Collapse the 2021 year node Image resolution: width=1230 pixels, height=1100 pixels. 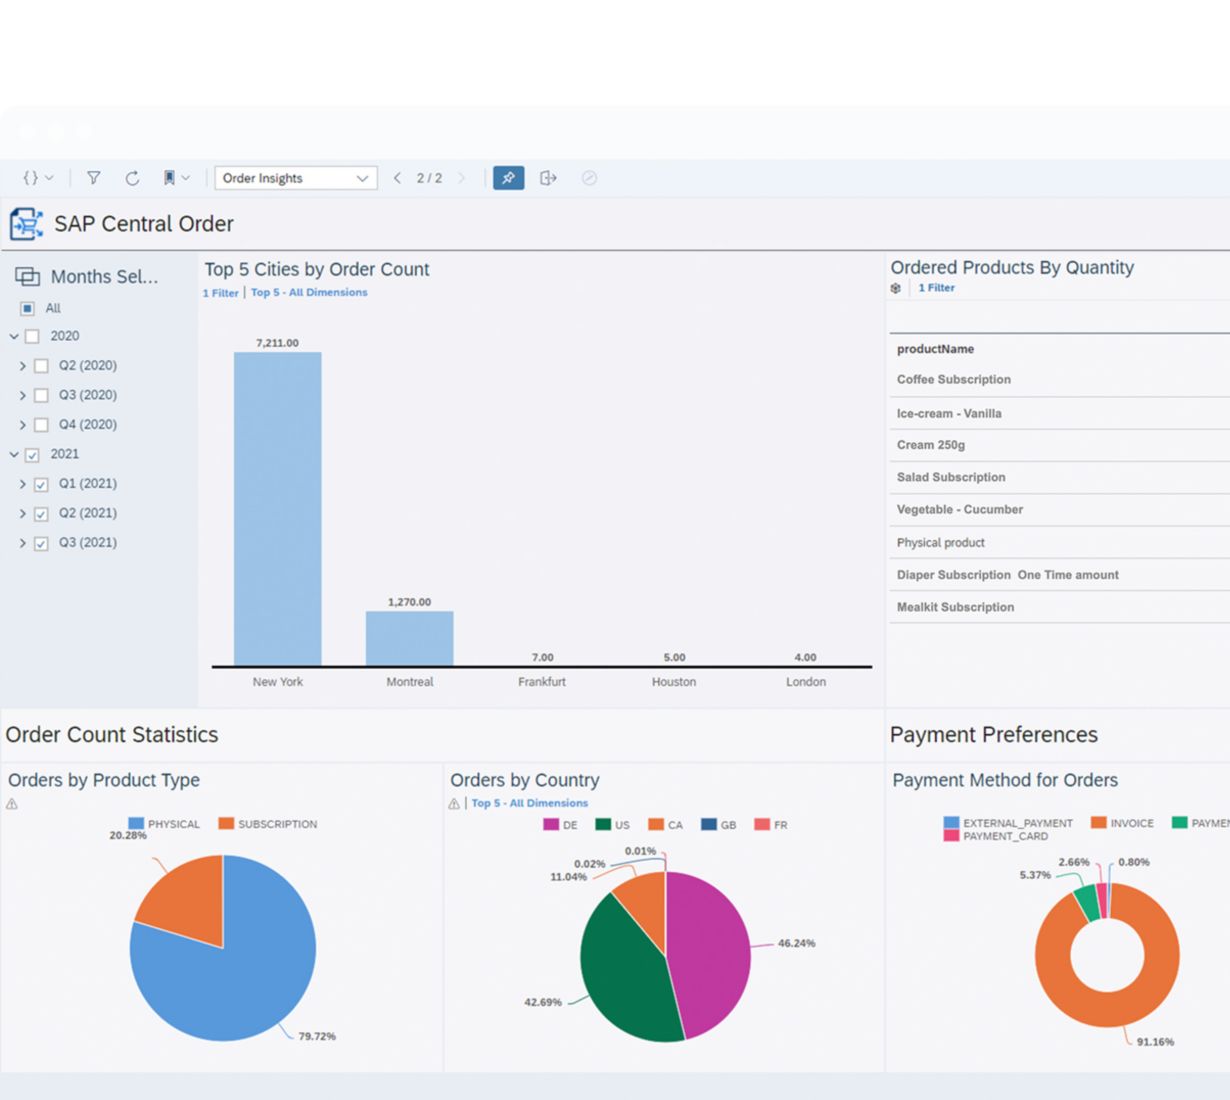tap(14, 454)
